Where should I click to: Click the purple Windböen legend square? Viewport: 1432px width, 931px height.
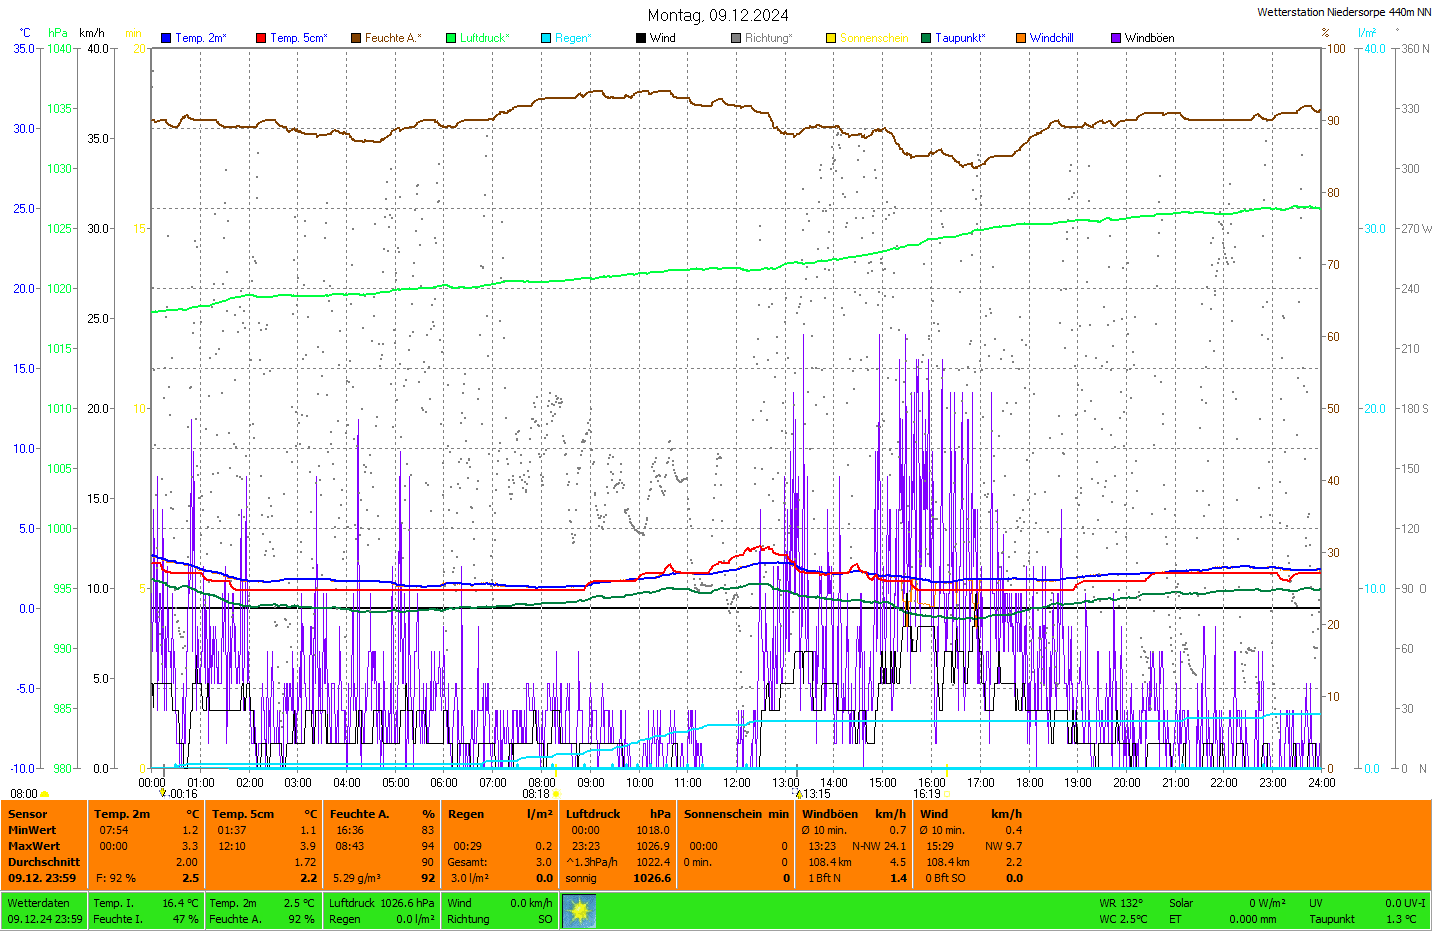tap(1116, 38)
